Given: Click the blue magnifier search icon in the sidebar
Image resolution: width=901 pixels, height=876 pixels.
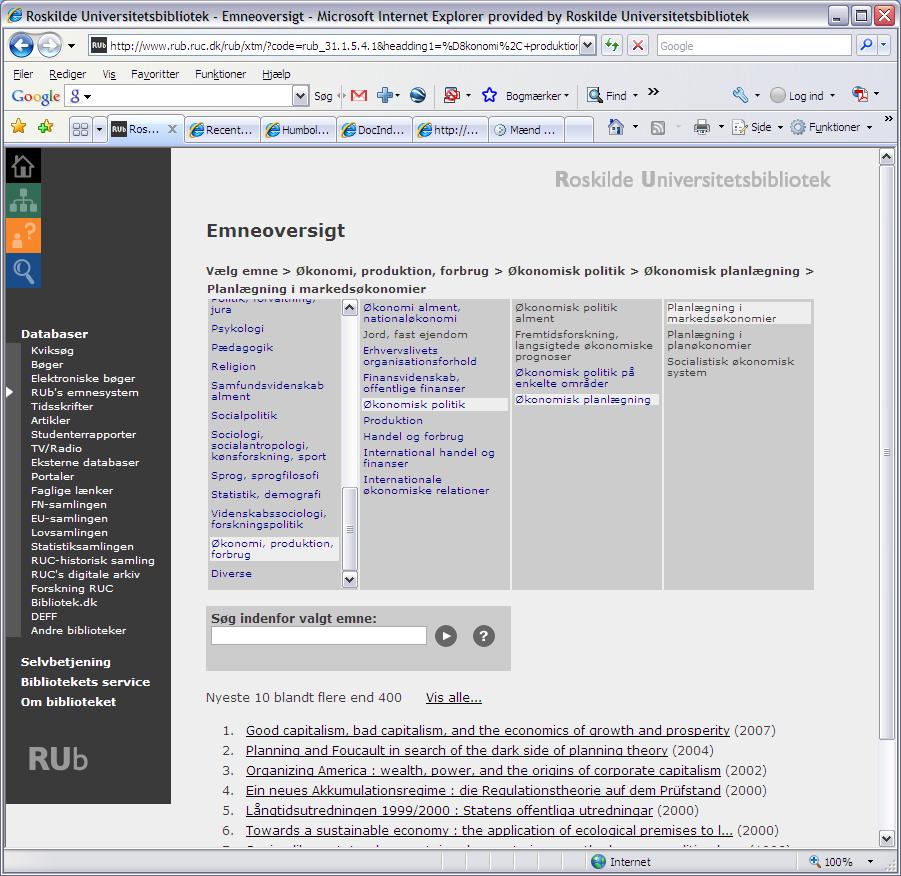Looking at the screenshot, I should 23,270.
